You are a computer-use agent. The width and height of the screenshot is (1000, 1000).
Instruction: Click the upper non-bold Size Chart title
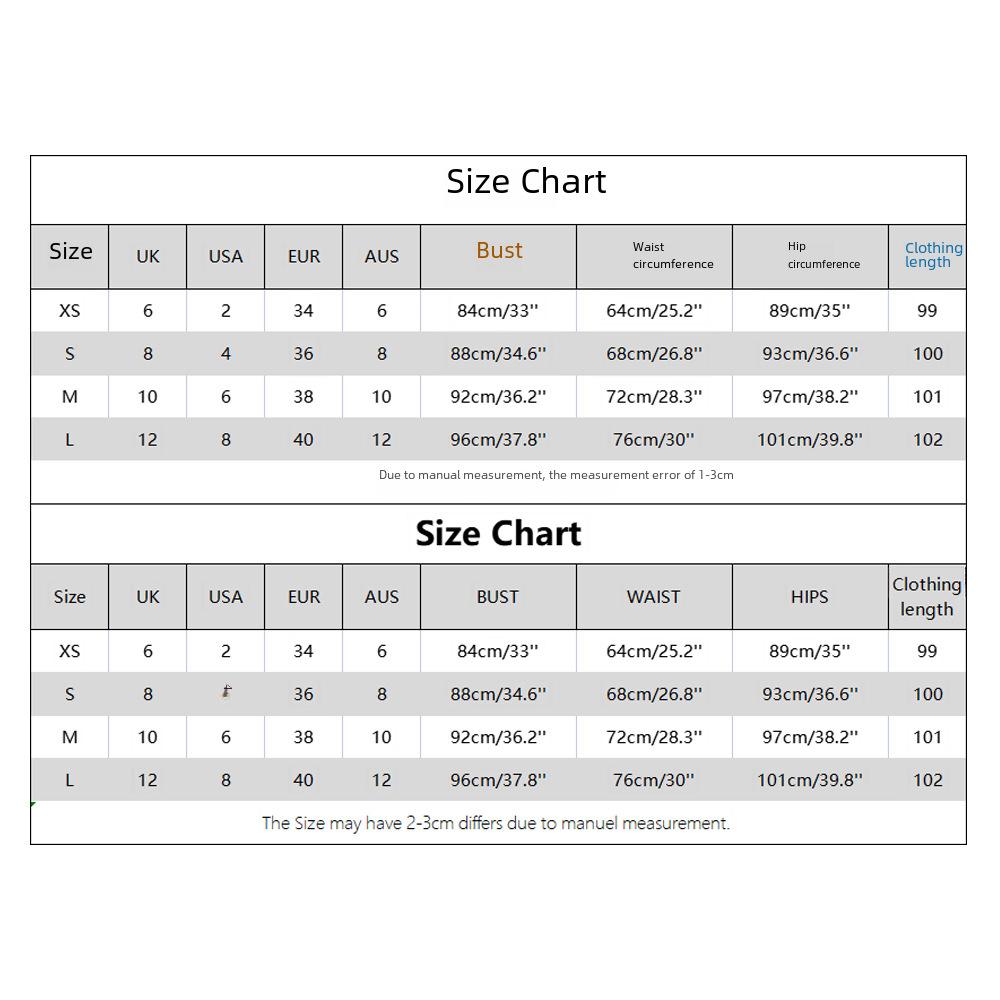pyautogui.click(x=526, y=182)
